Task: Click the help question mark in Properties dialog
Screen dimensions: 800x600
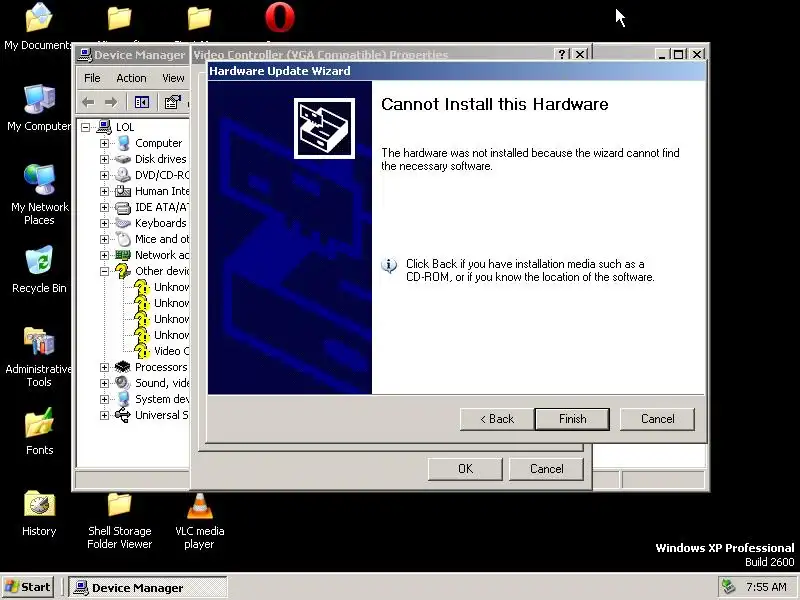Action: pos(562,54)
